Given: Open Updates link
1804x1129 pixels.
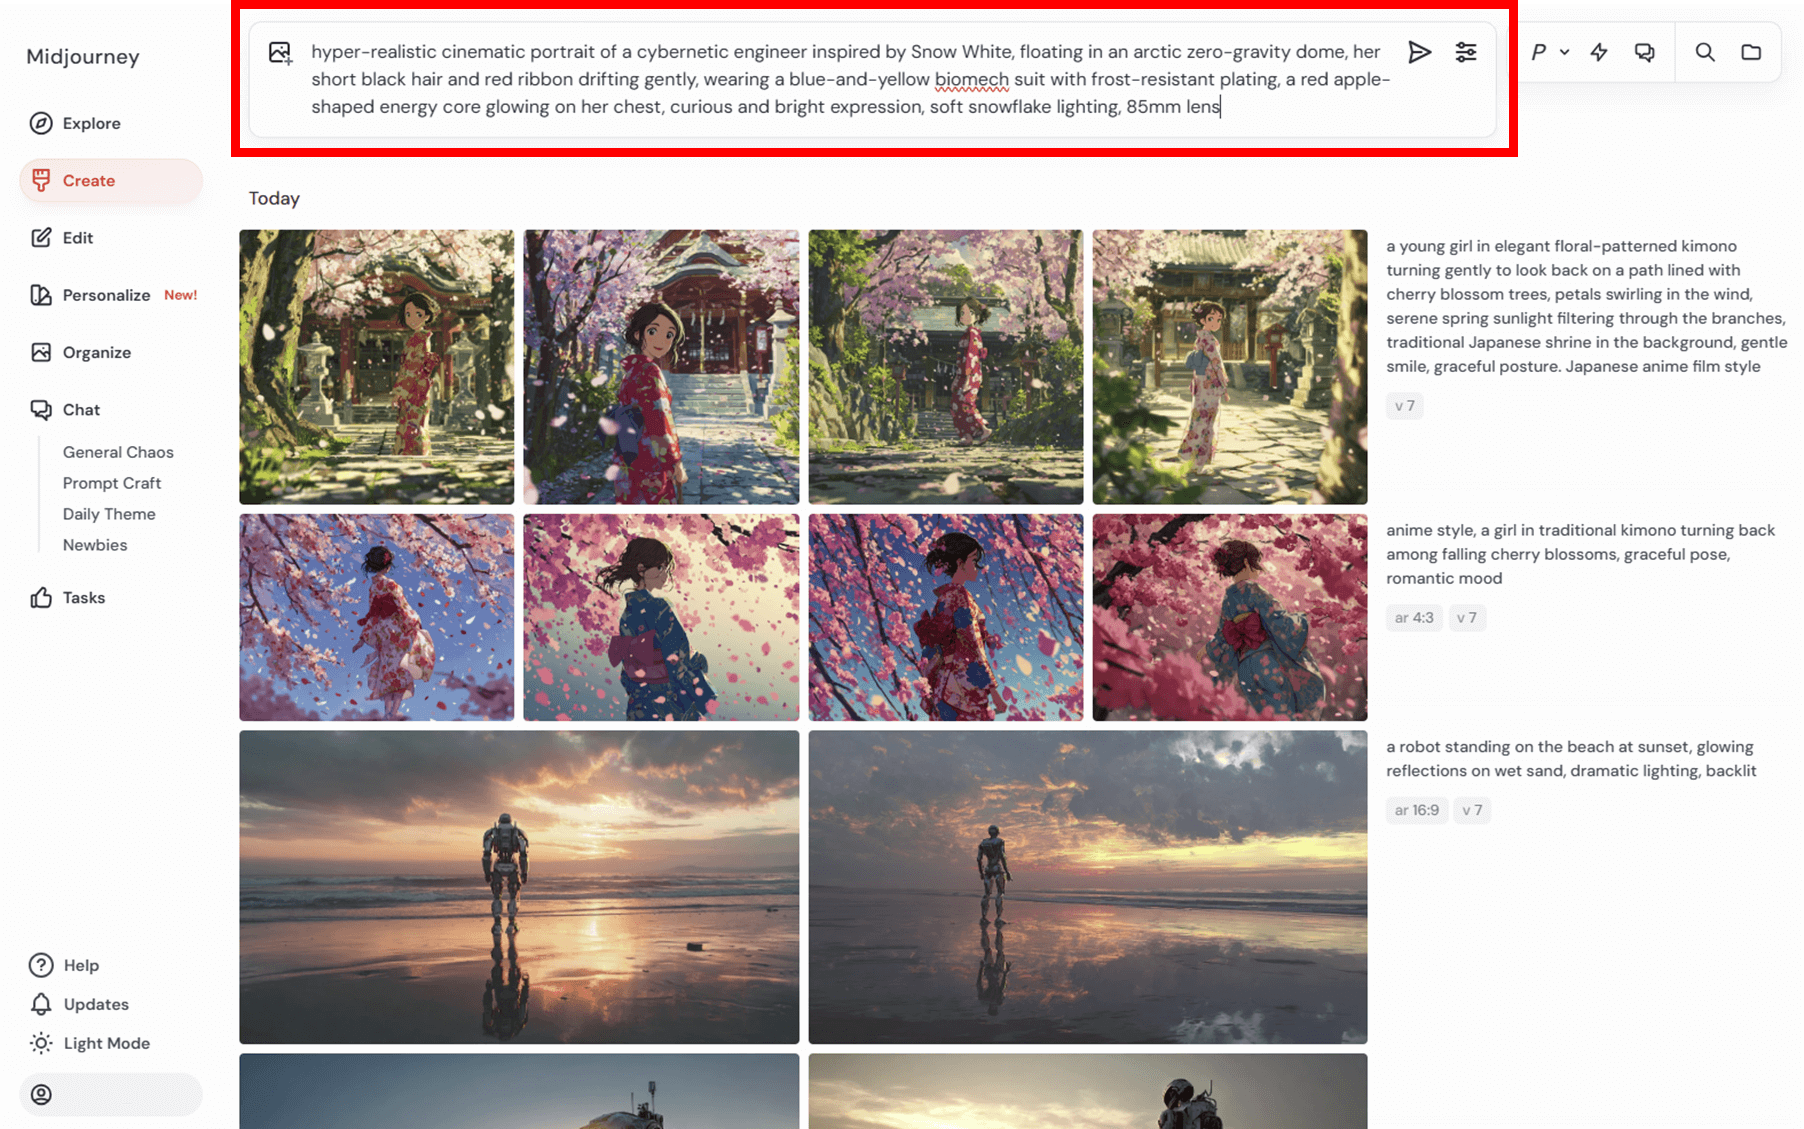Looking at the screenshot, I should click(96, 1004).
